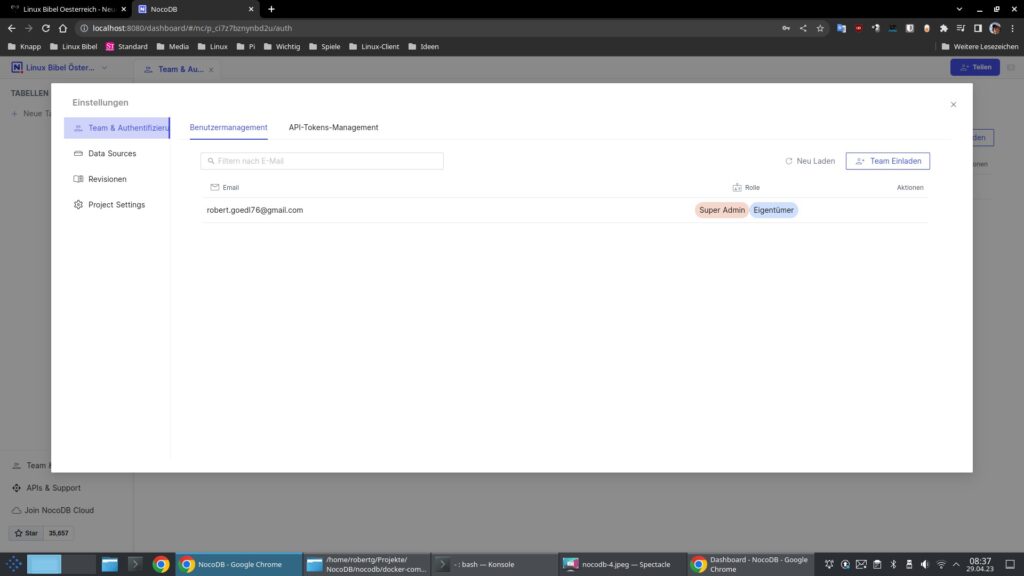Open the Google Translate extension icon

(x=841, y=28)
